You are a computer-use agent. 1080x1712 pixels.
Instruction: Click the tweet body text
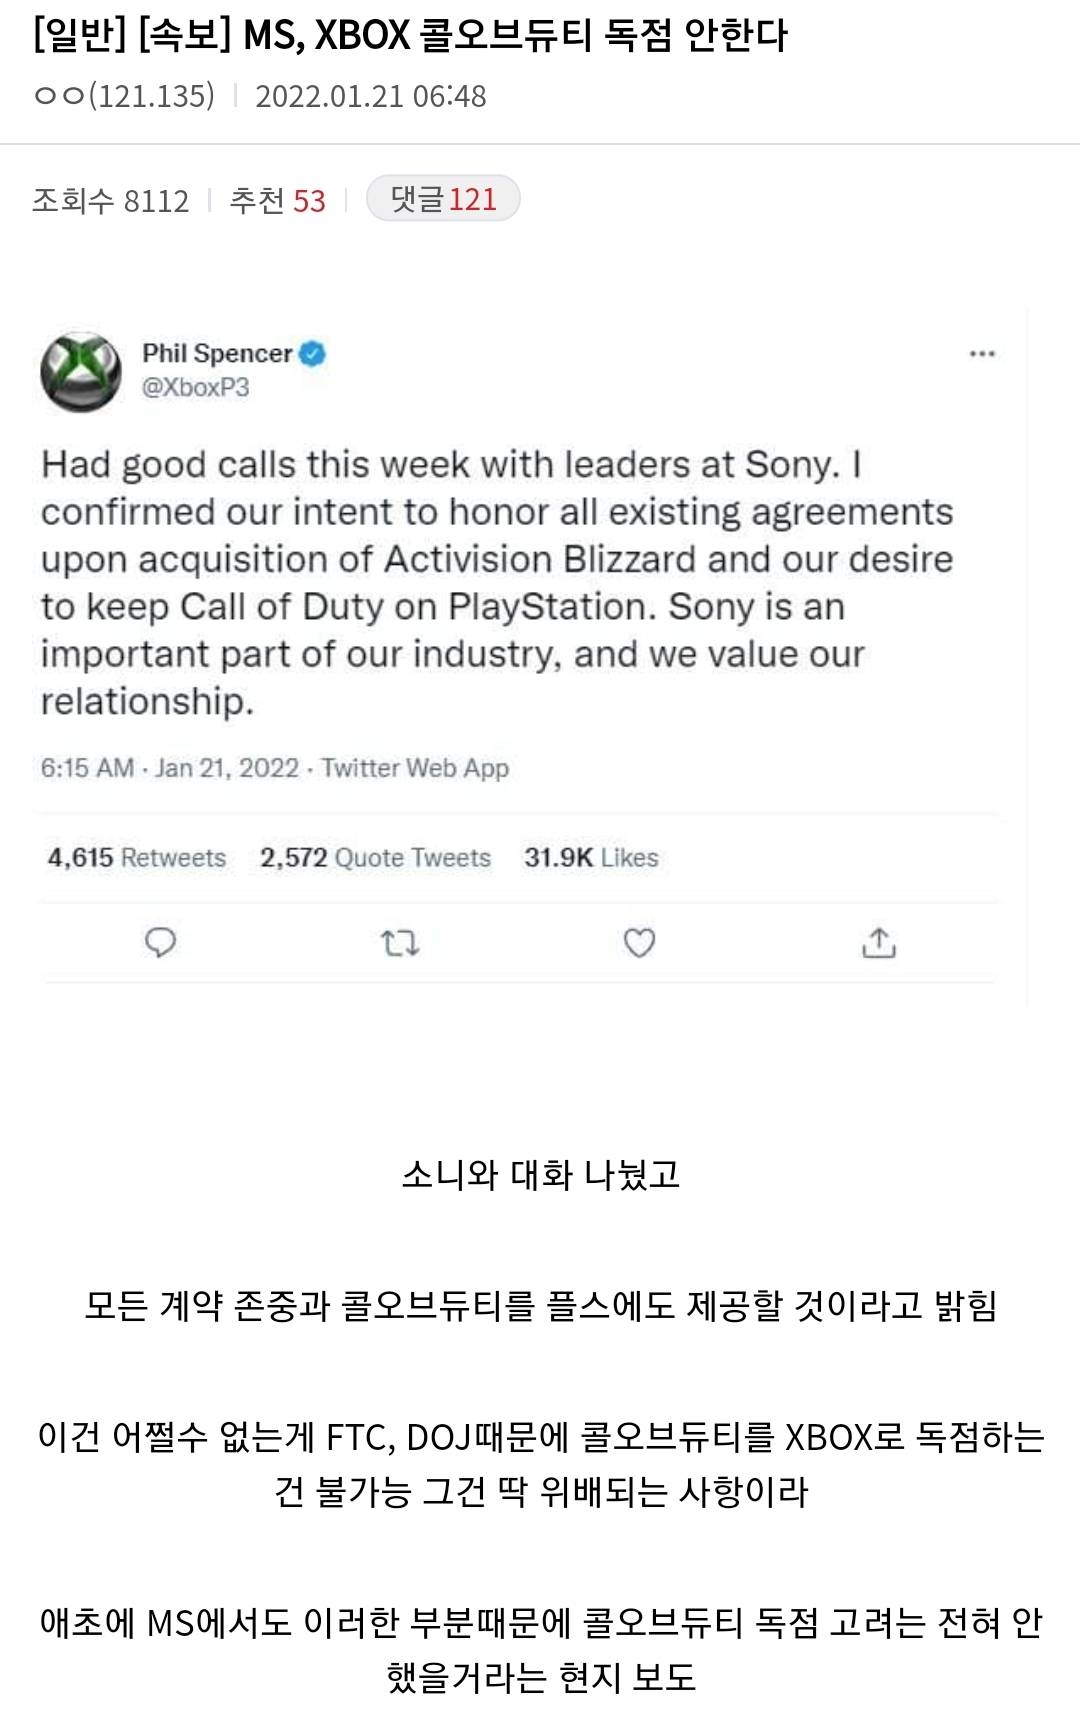point(497,582)
